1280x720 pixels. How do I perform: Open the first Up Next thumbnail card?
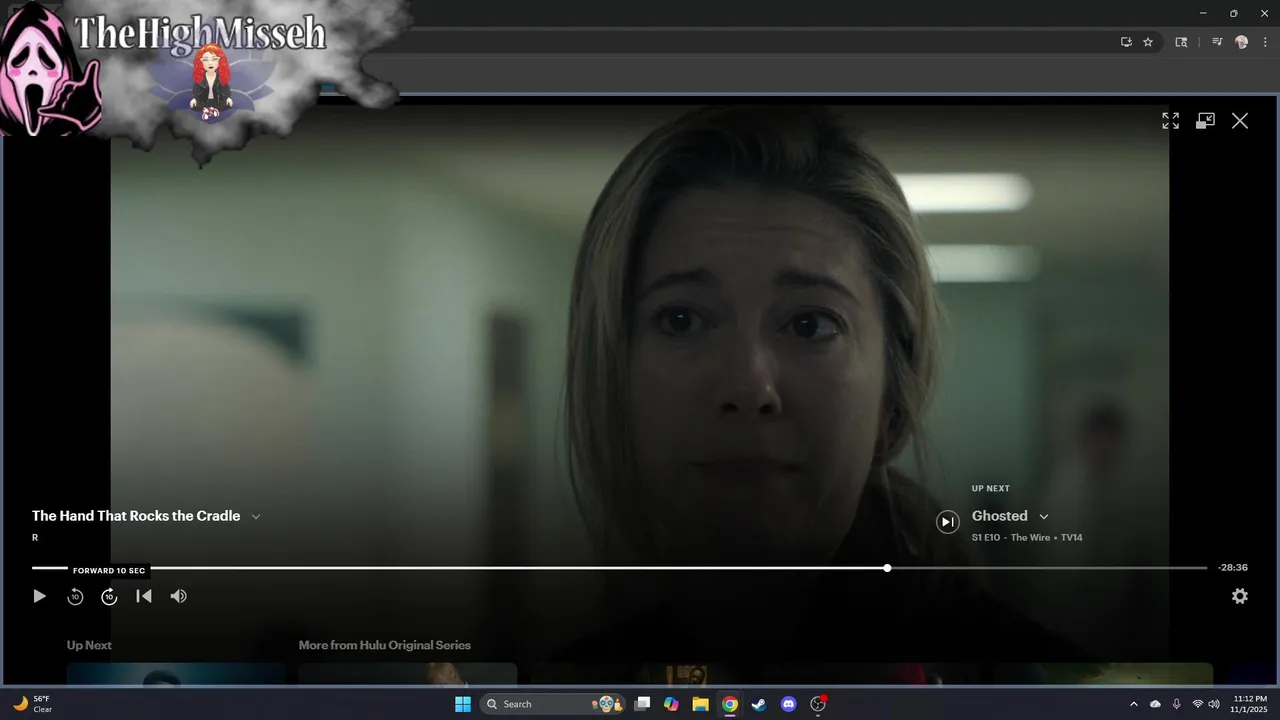175,673
